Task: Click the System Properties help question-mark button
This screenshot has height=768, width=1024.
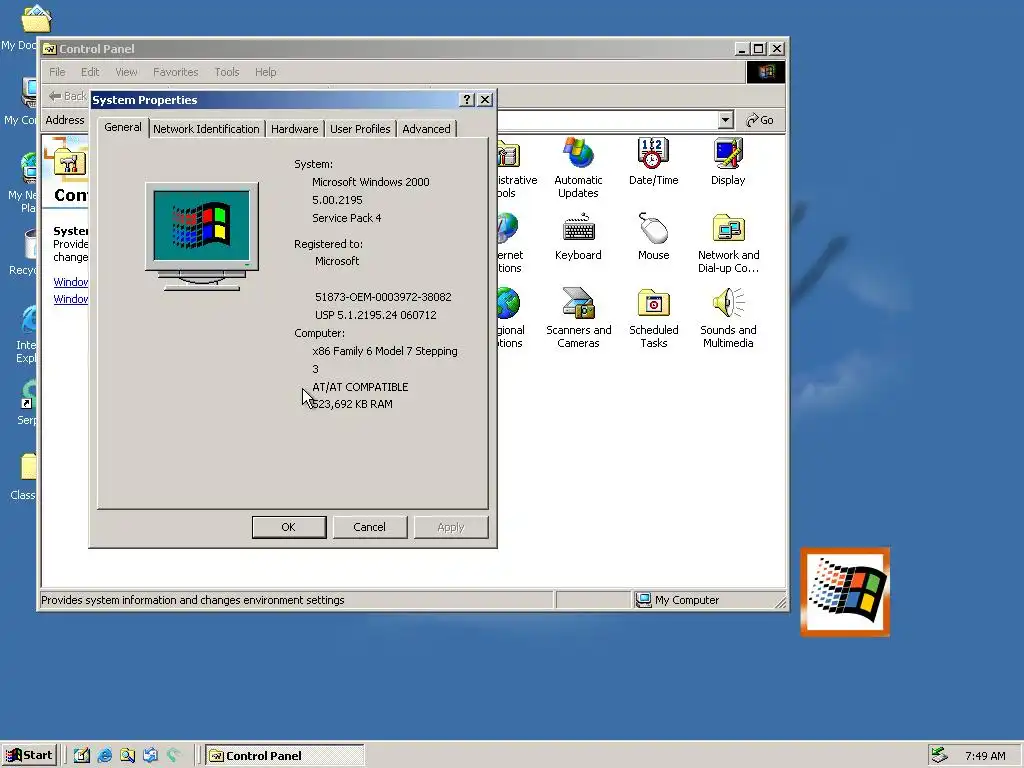Action: coord(467,99)
